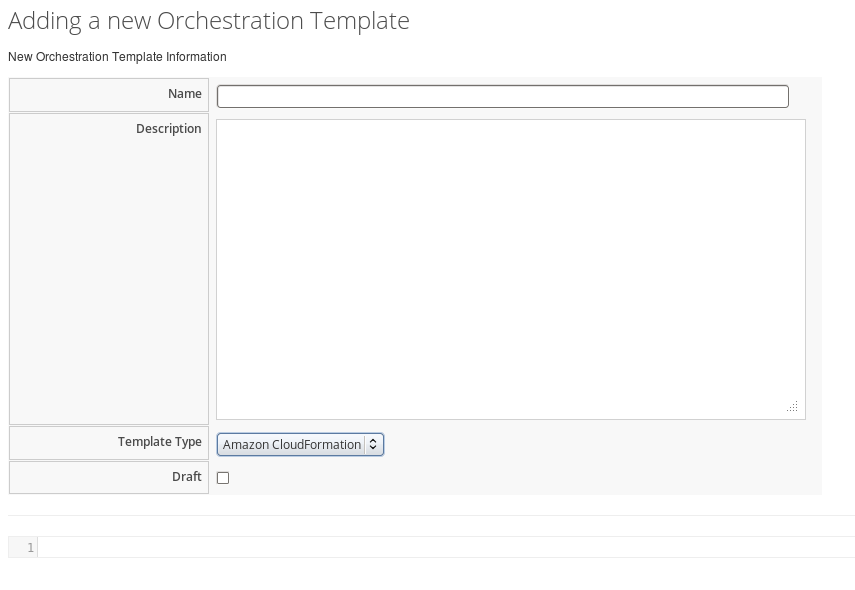Check the Draft option for this template
Viewport: 855px width, 590px height.
222,477
